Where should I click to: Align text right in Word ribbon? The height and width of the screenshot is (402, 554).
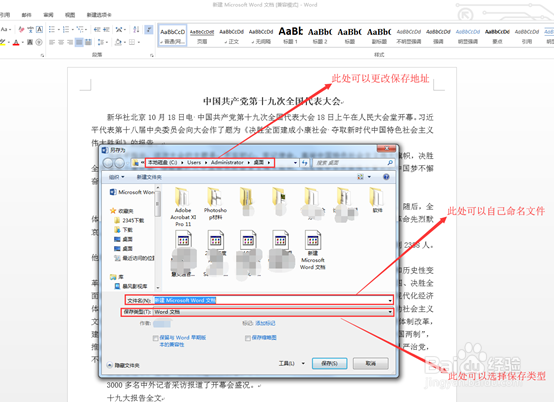[x=70, y=42]
